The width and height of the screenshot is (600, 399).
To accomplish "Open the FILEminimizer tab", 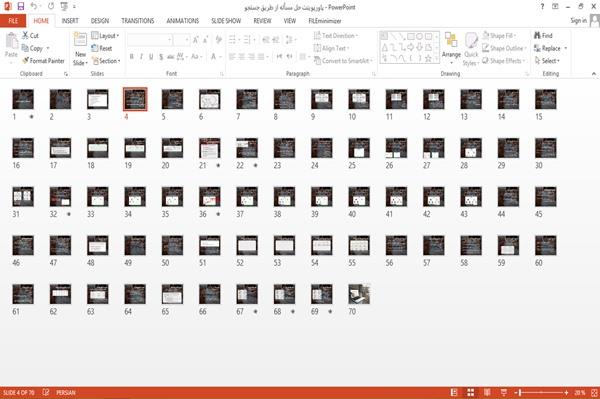I will [x=325, y=21].
